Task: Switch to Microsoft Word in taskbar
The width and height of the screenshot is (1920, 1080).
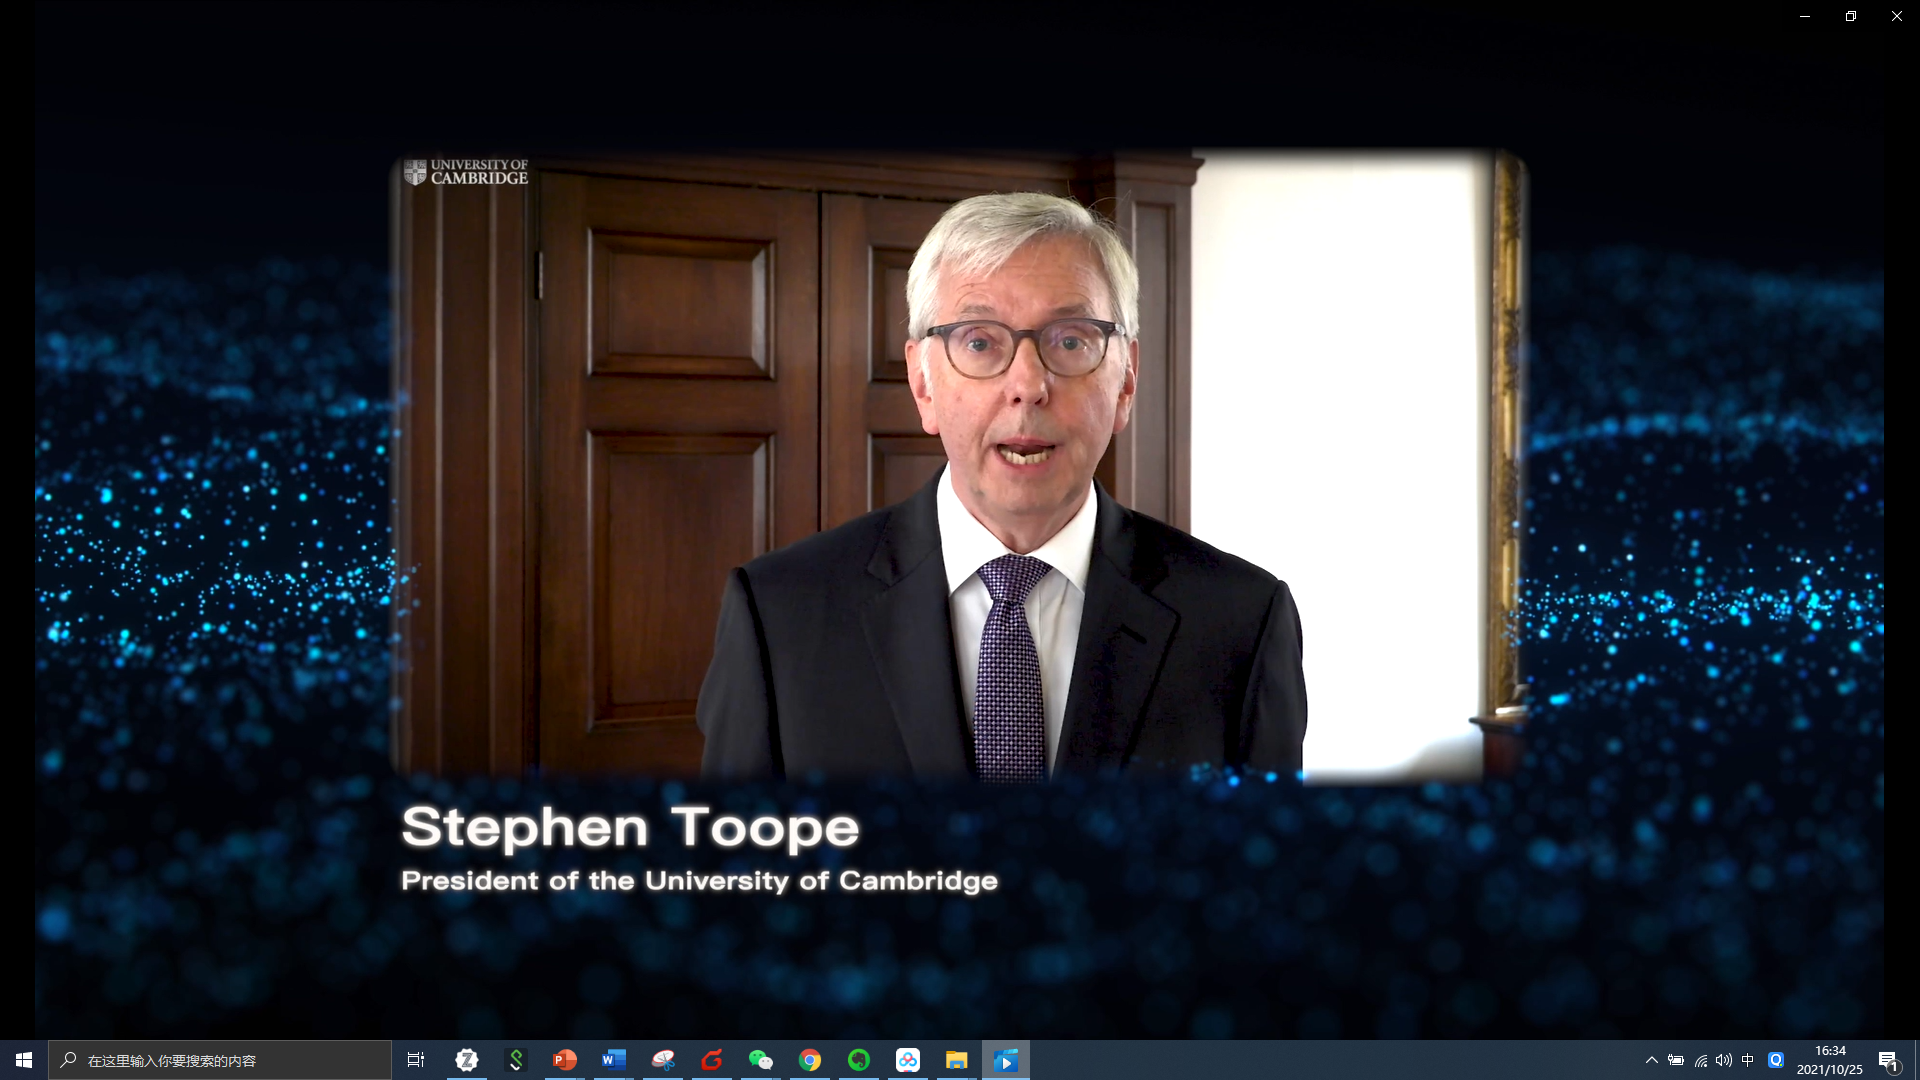Action: [613, 1060]
